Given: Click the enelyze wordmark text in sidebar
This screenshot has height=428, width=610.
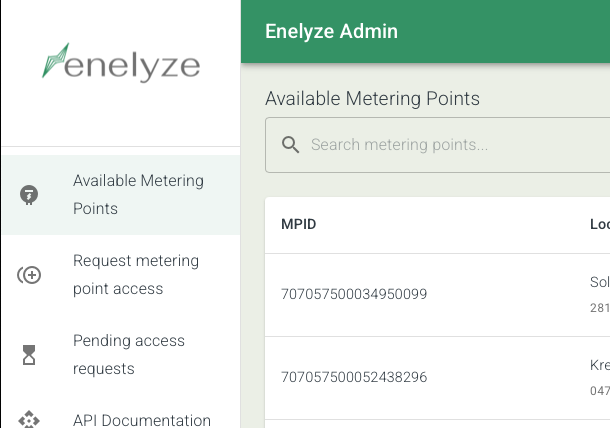Looking at the screenshot, I should pyautogui.click(x=132, y=67).
